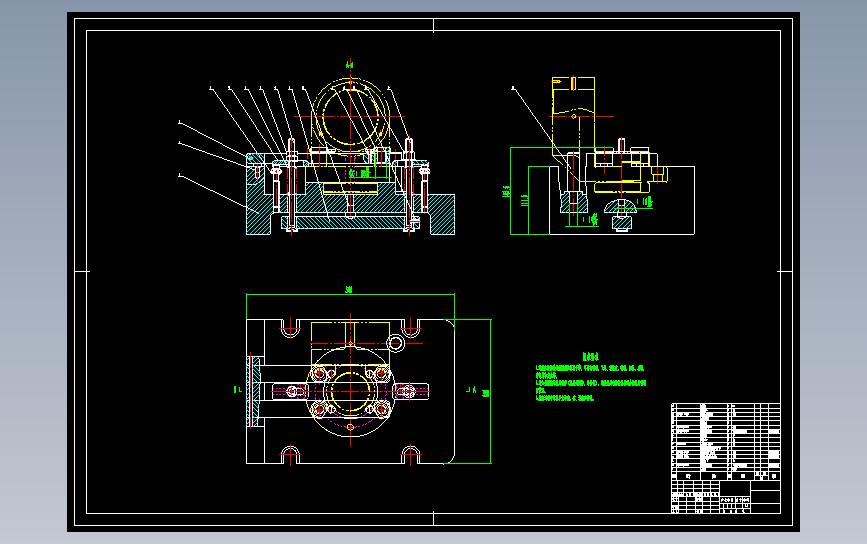Select the green top width dimension of the plan view
Image resolution: width=867 pixels, height=544 pixels.
350,293
